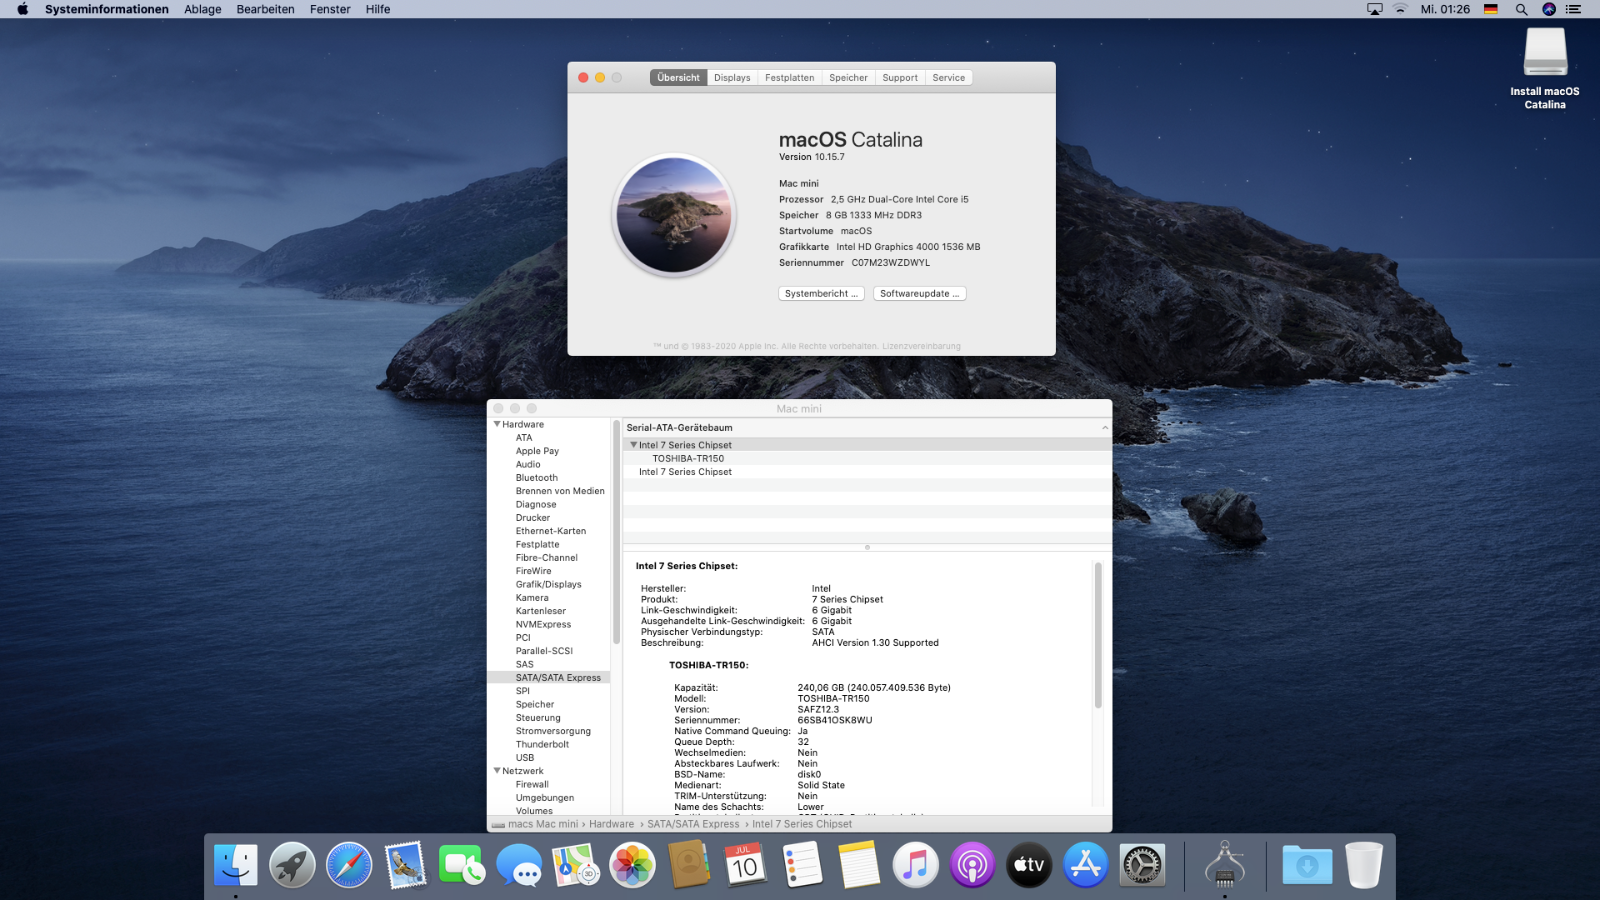Open Notes from the Dock
The height and width of the screenshot is (900, 1600).
coord(859,865)
